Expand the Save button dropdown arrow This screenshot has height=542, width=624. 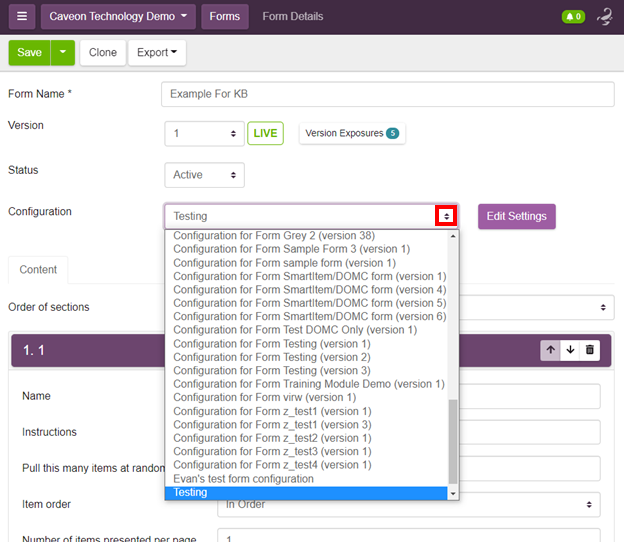click(x=63, y=52)
